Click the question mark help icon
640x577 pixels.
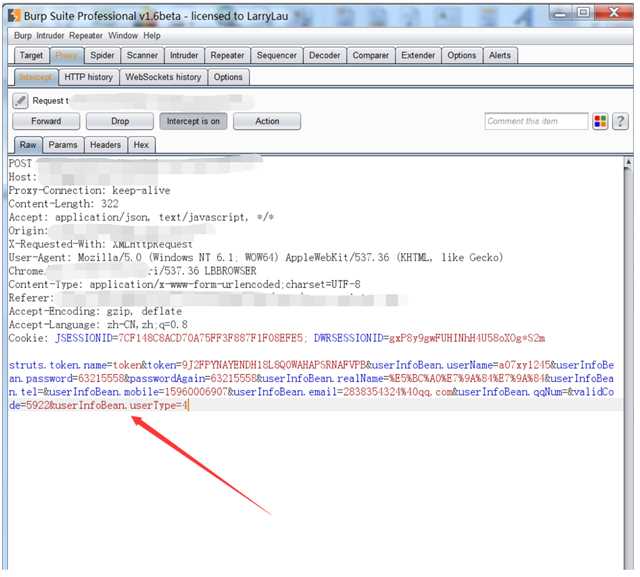620,121
